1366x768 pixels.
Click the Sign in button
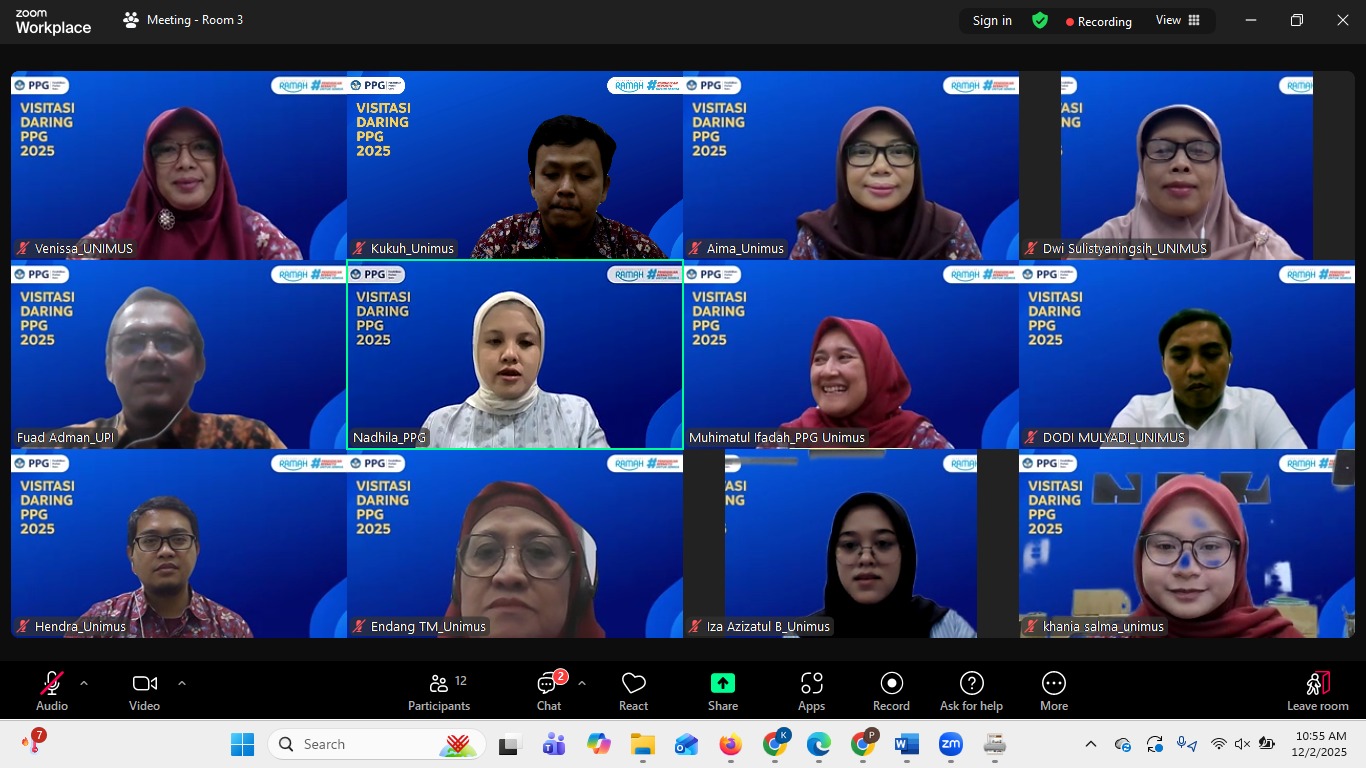tap(991, 20)
